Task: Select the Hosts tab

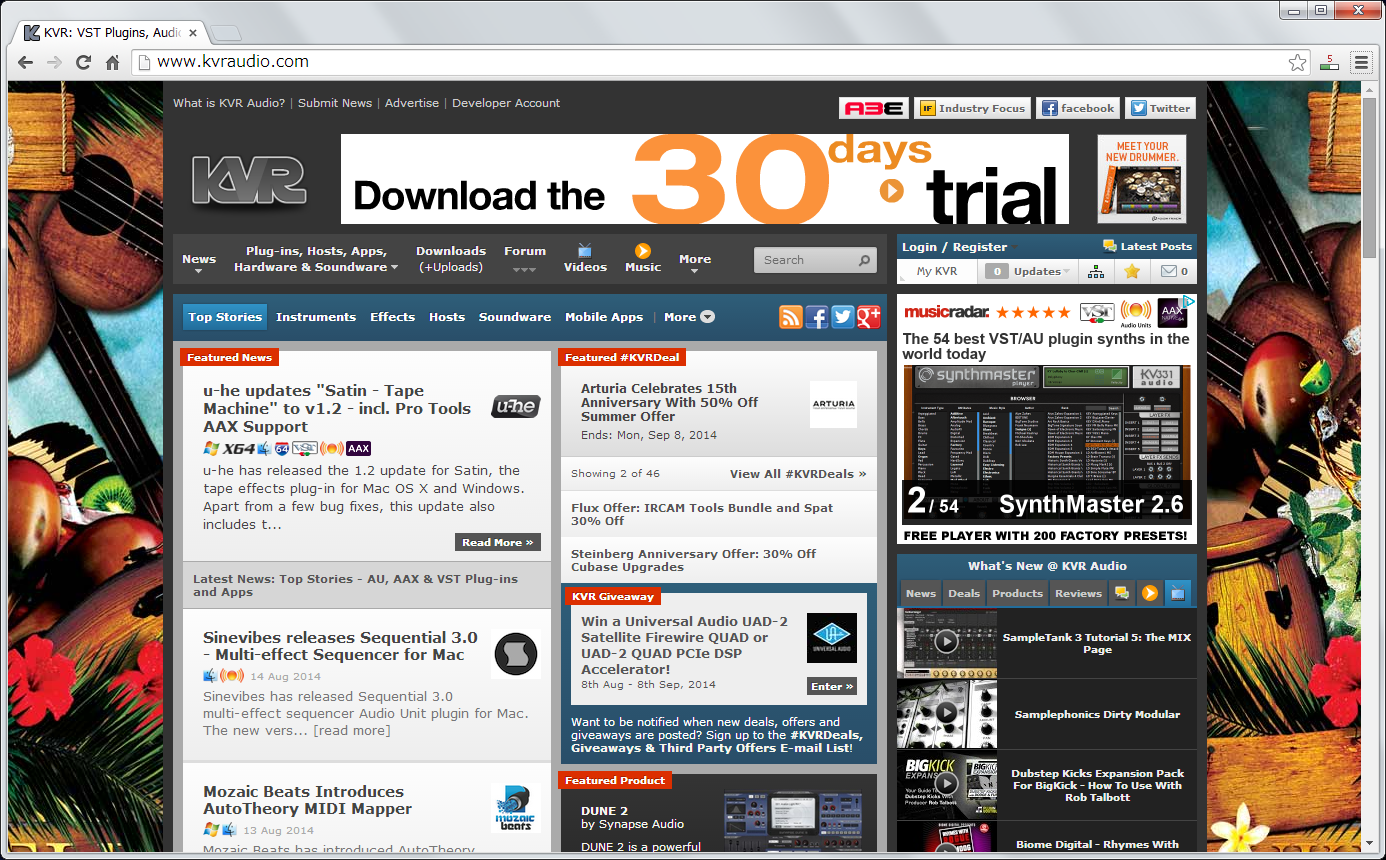Action: pos(447,317)
